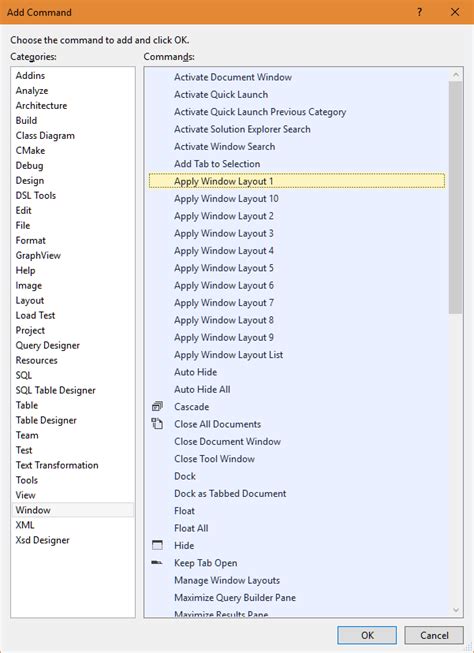Dismiss the dialog with Cancel
Viewport: 474px width, 653px height.
[x=434, y=635]
